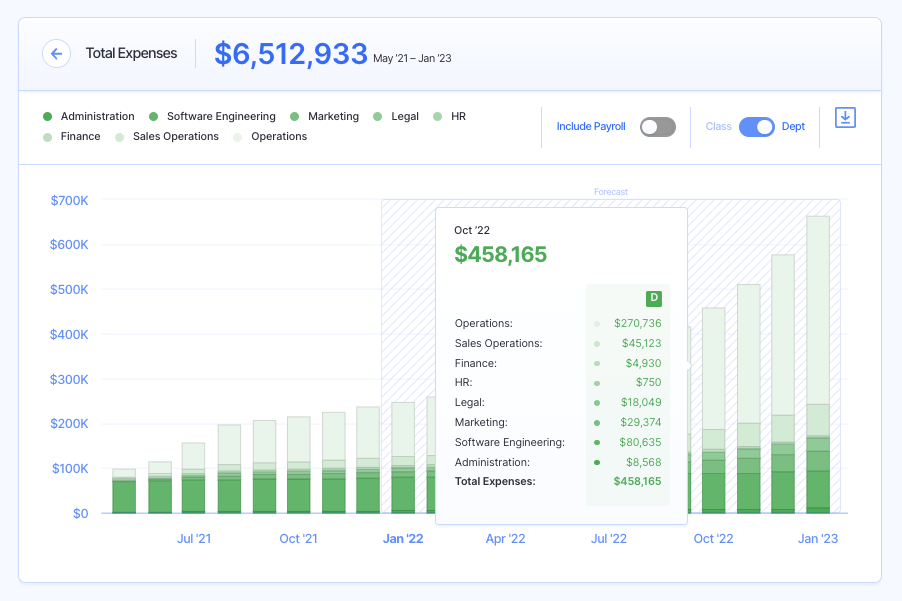
Task: Click the Oct '22 axis label
Action: click(x=713, y=539)
